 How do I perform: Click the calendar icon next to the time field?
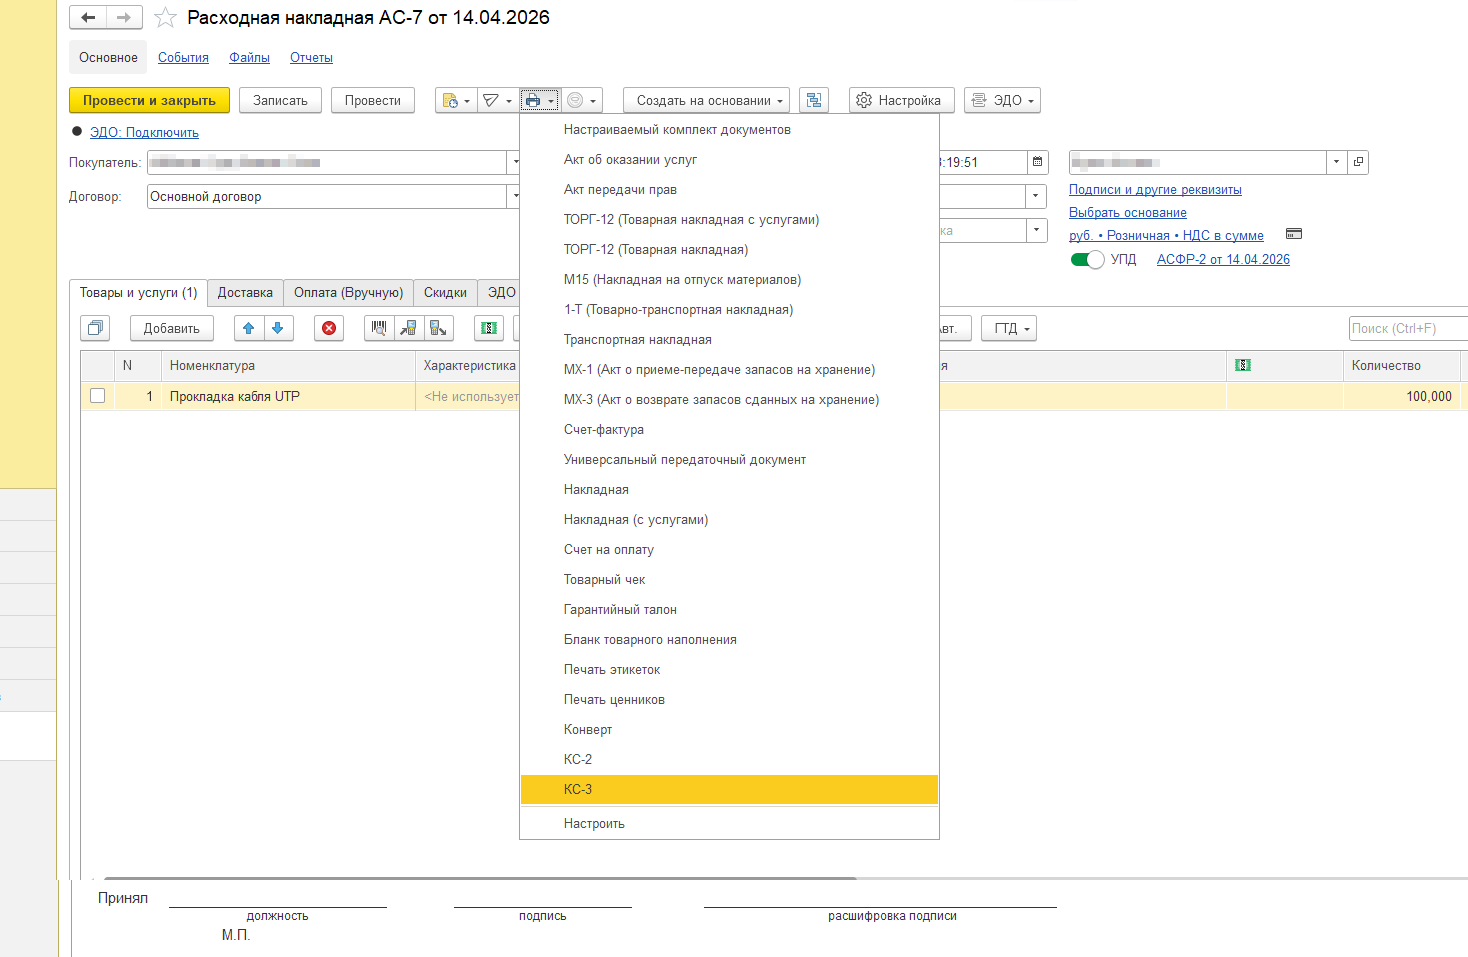pyautogui.click(x=1038, y=162)
